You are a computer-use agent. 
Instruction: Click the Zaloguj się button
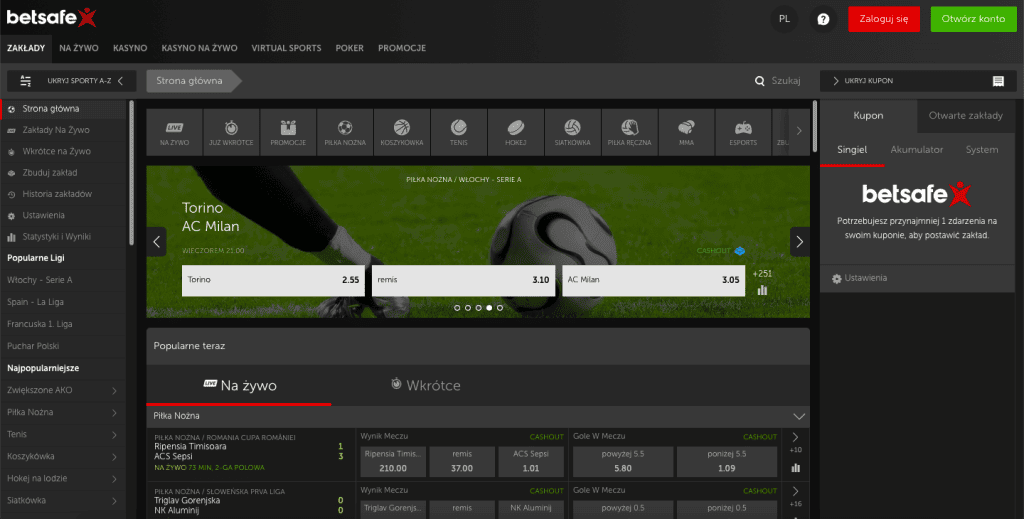pos(884,19)
